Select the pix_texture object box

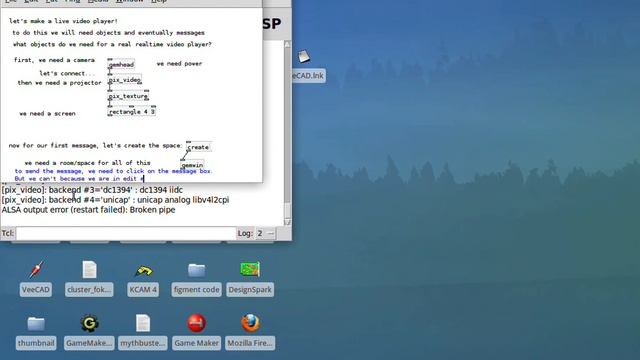(128, 96)
